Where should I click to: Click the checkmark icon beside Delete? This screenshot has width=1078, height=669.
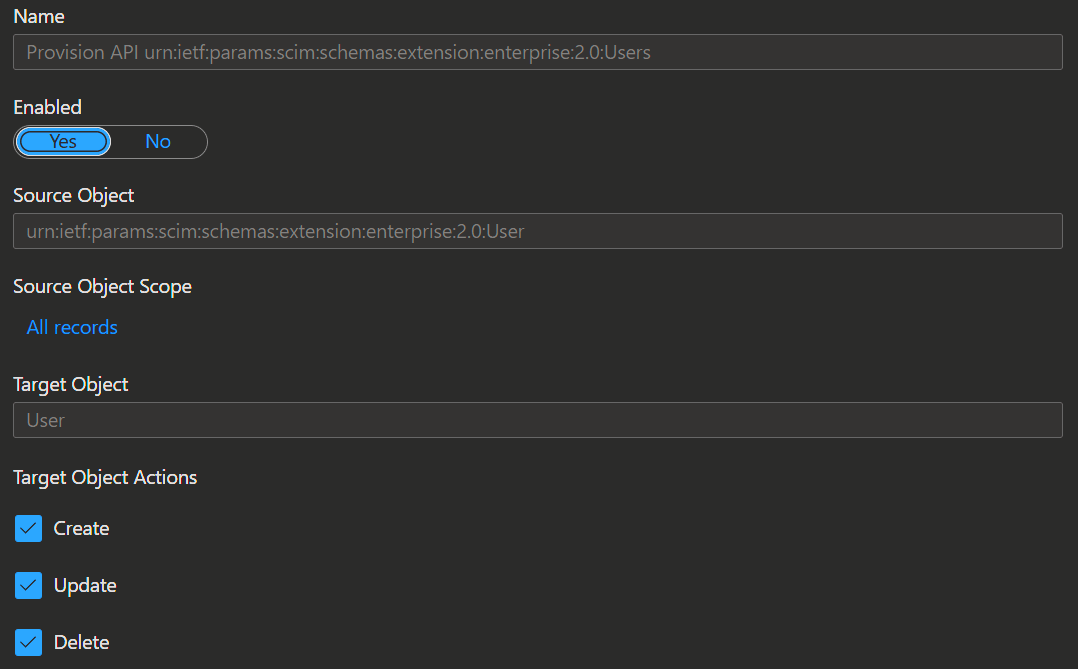pos(28,642)
